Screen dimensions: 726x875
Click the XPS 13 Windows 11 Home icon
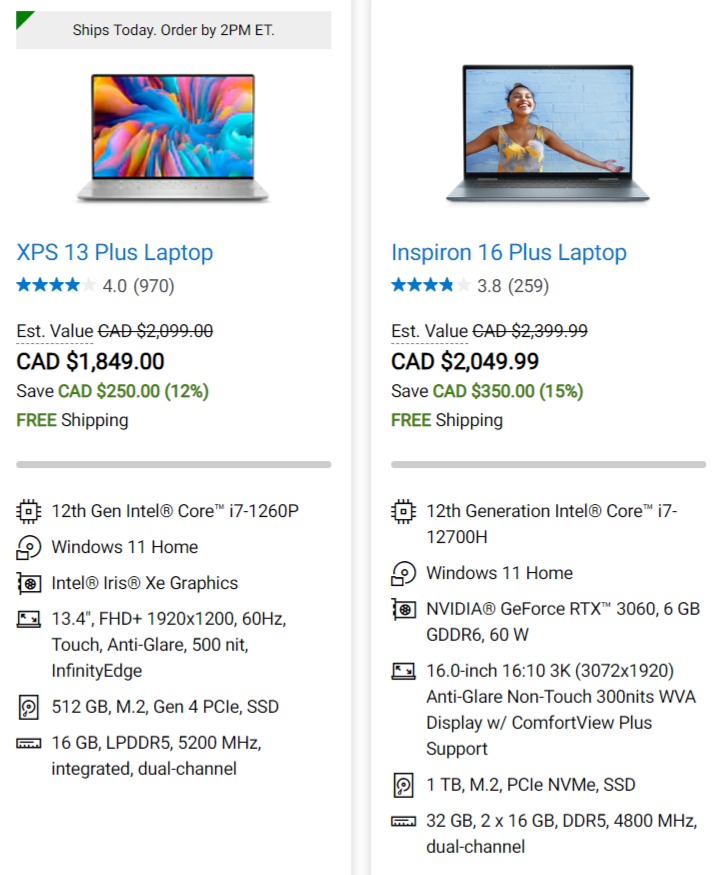(x=28, y=547)
